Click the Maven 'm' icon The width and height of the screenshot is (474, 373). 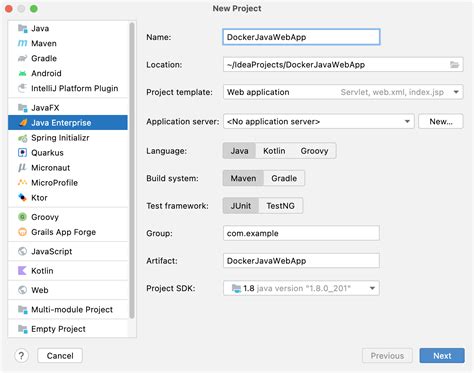[x=23, y=44]
